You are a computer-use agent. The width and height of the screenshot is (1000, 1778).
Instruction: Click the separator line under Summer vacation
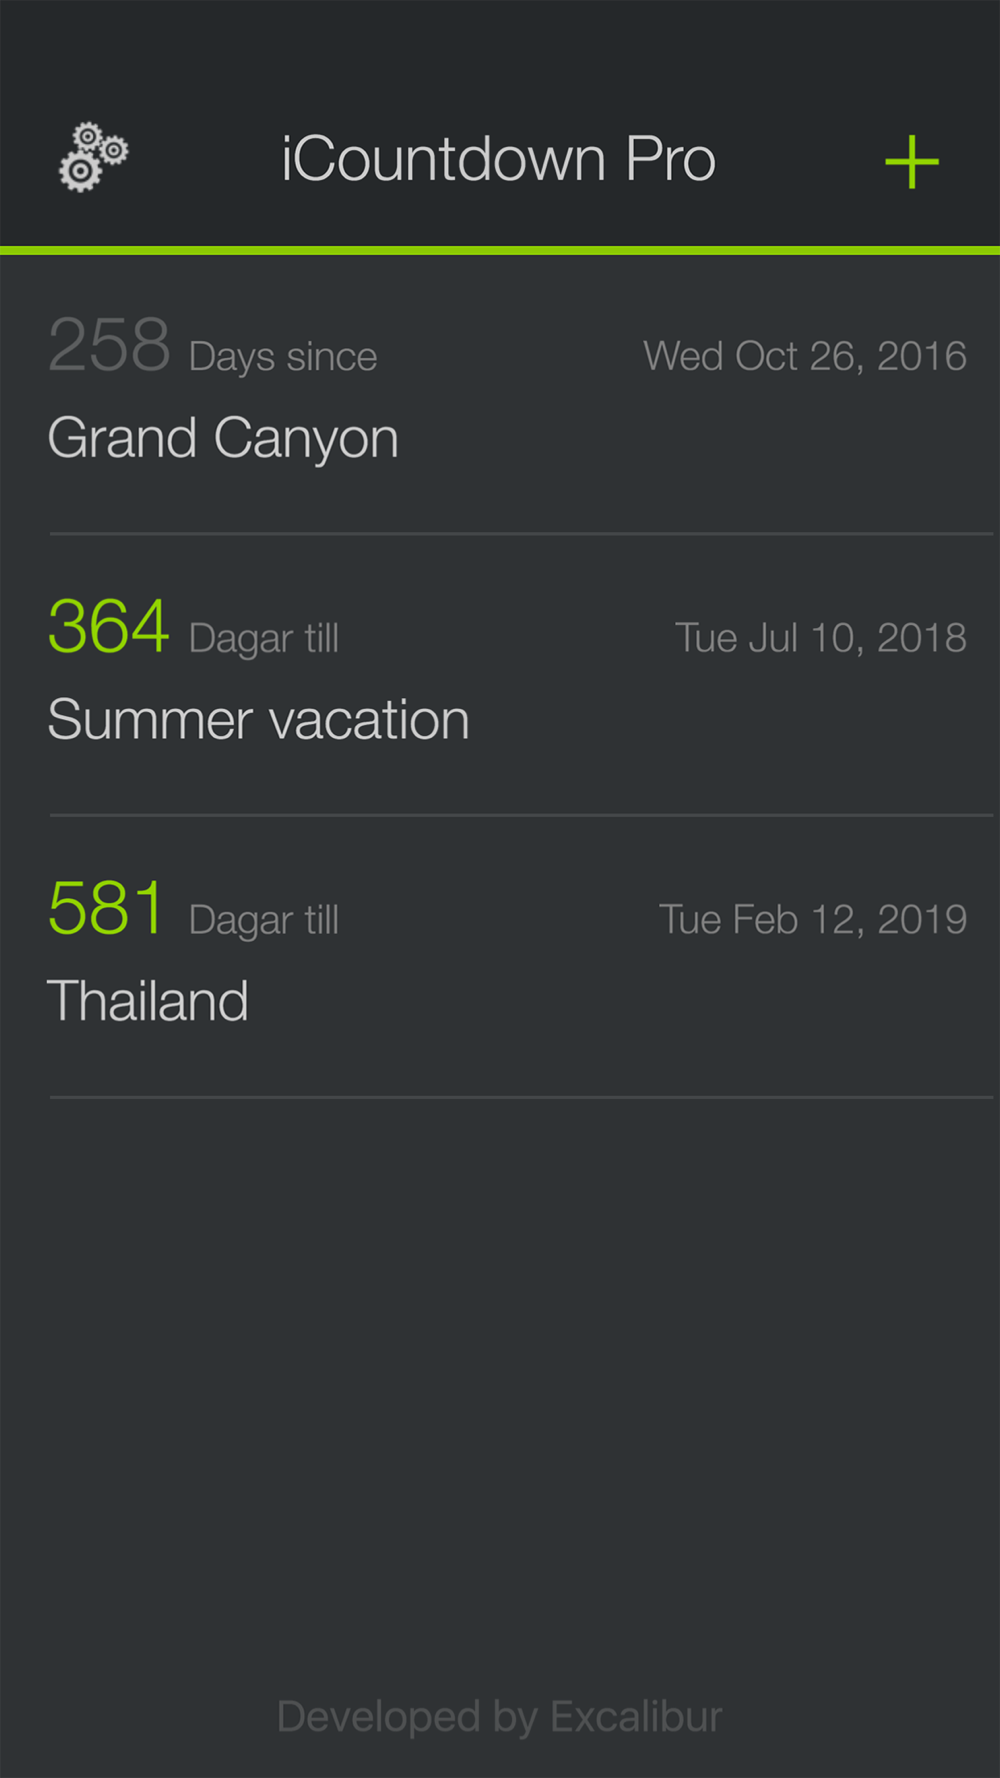click(521, 815)
